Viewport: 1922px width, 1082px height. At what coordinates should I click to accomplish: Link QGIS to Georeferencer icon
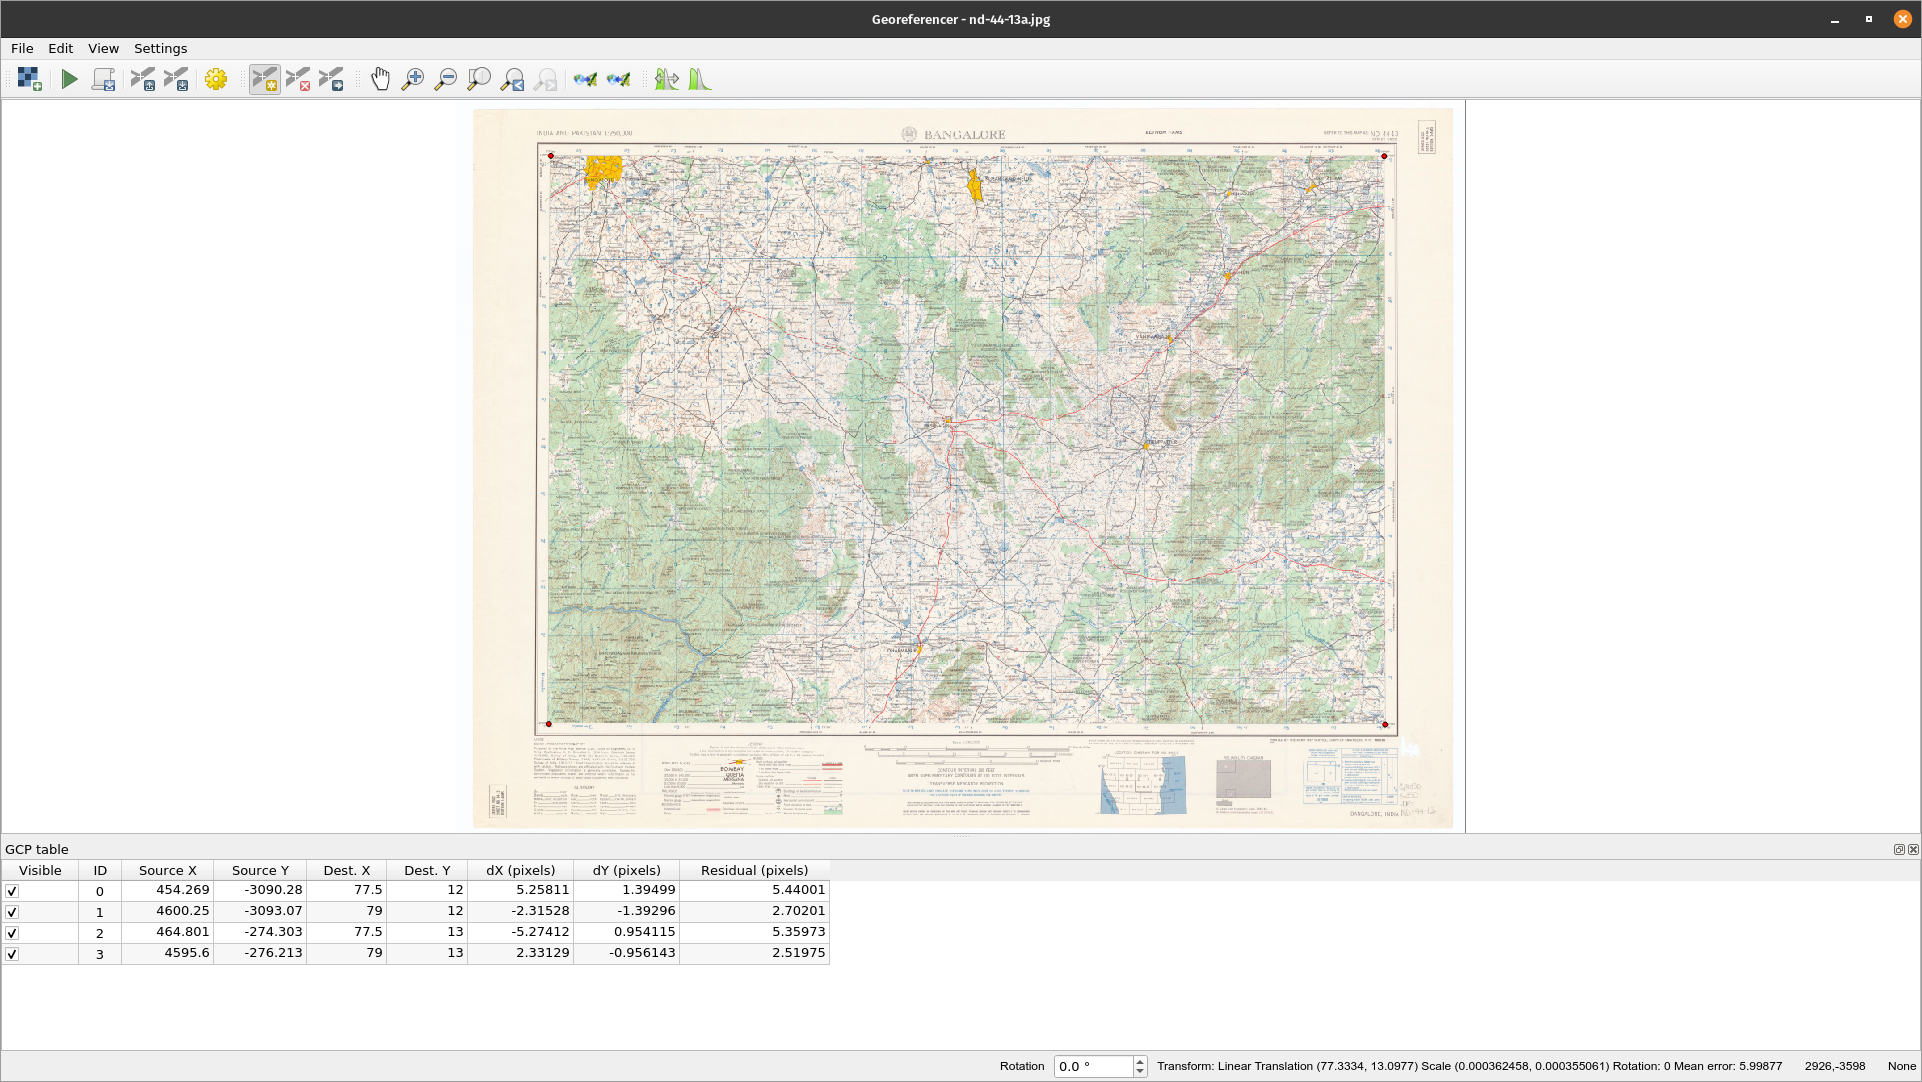[x=618, y=79]
